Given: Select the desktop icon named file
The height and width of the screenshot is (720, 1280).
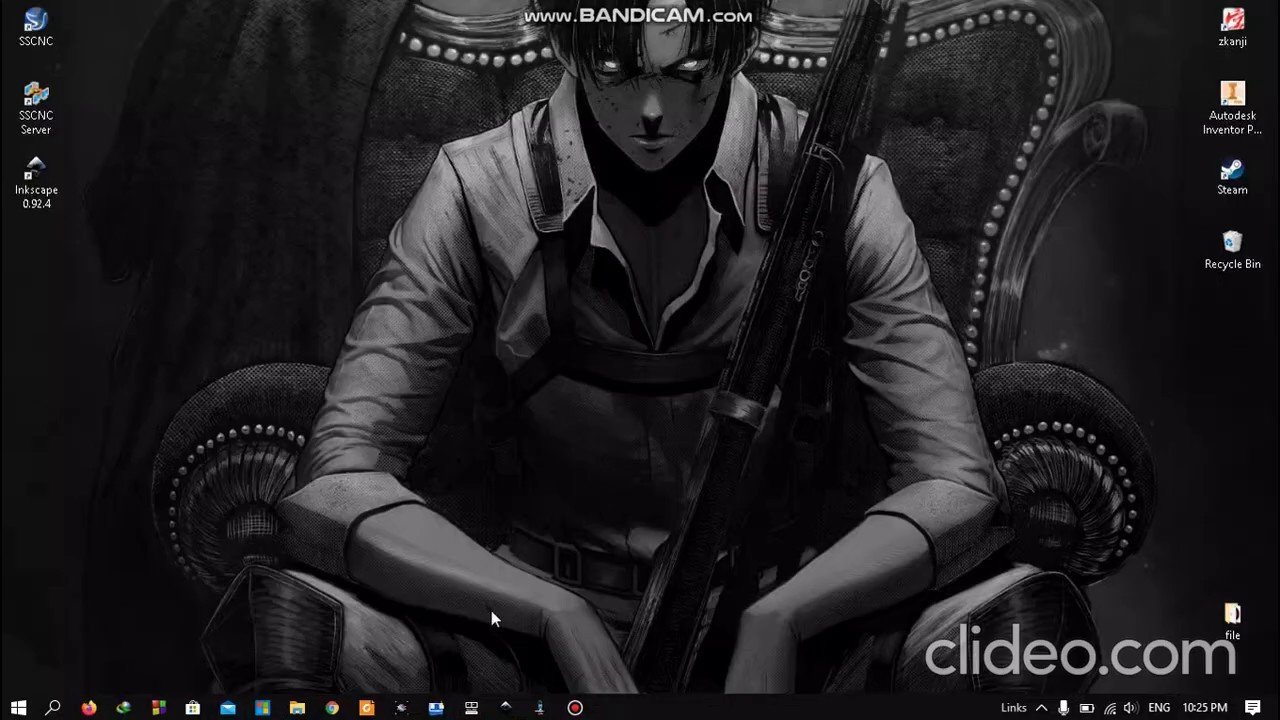Looking at the screenshot, I should pyautogui.click(x=1232, y=621).
